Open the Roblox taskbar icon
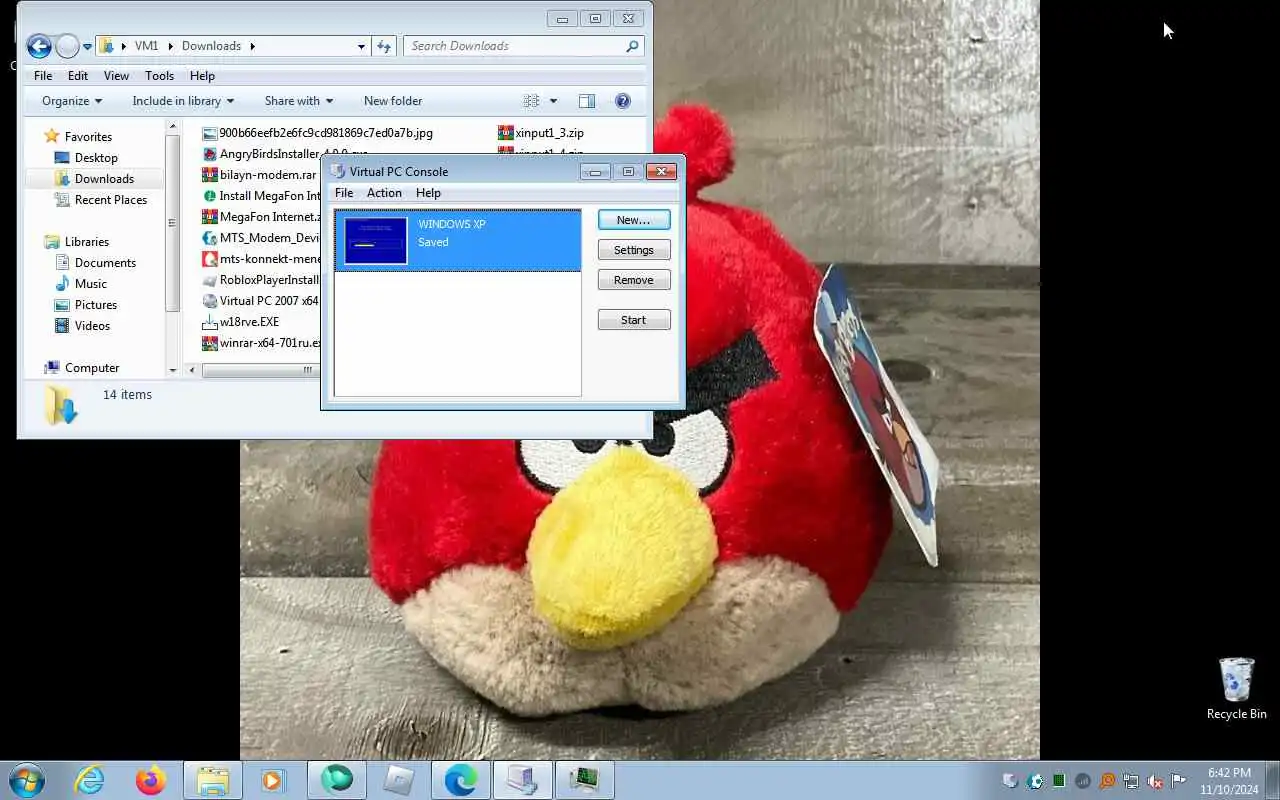1280x800 pixels. pyautogui.click(x=398, y=779)
